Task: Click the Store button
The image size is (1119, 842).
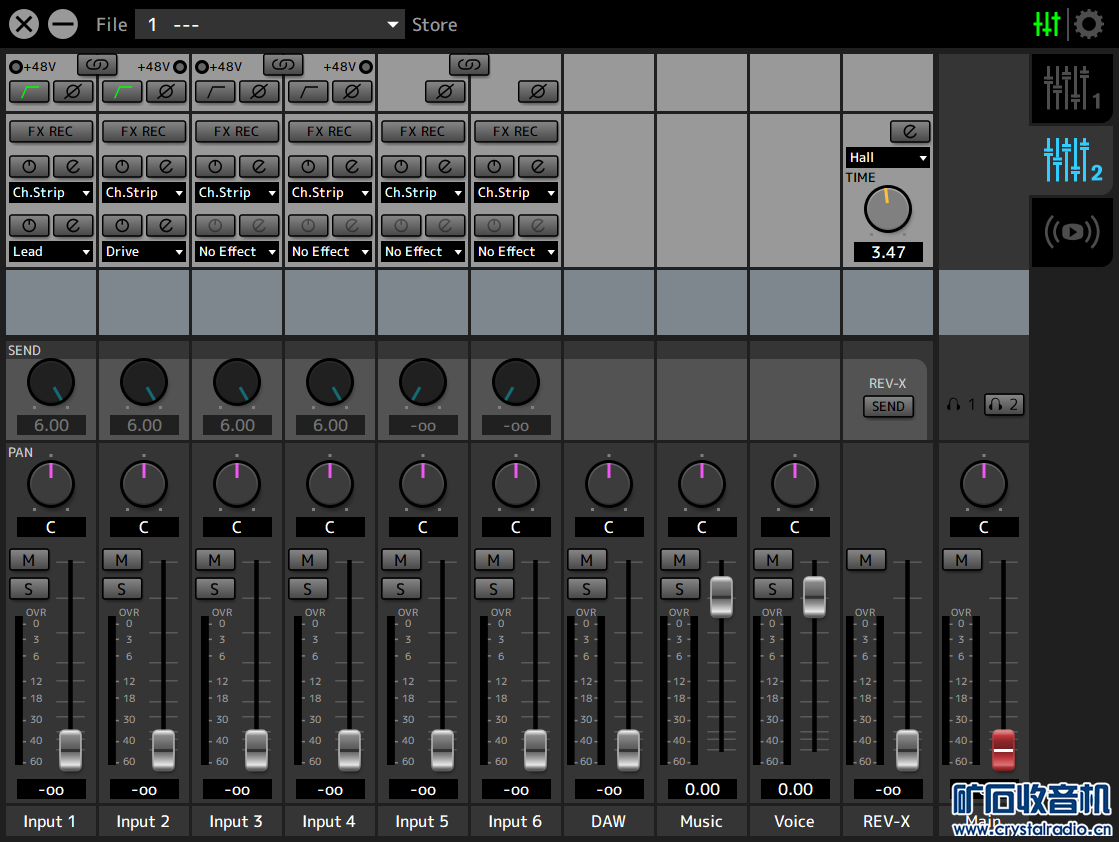Action: click(434, 25)
